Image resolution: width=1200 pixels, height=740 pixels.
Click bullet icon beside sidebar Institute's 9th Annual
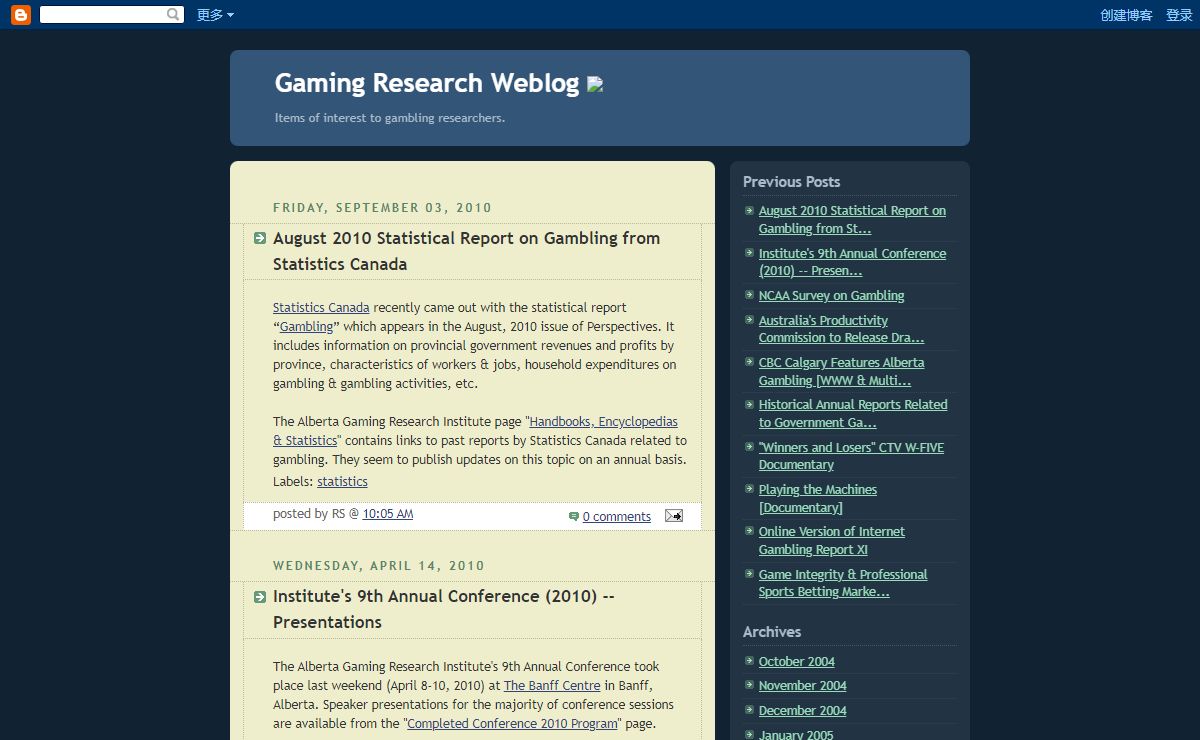749,253
